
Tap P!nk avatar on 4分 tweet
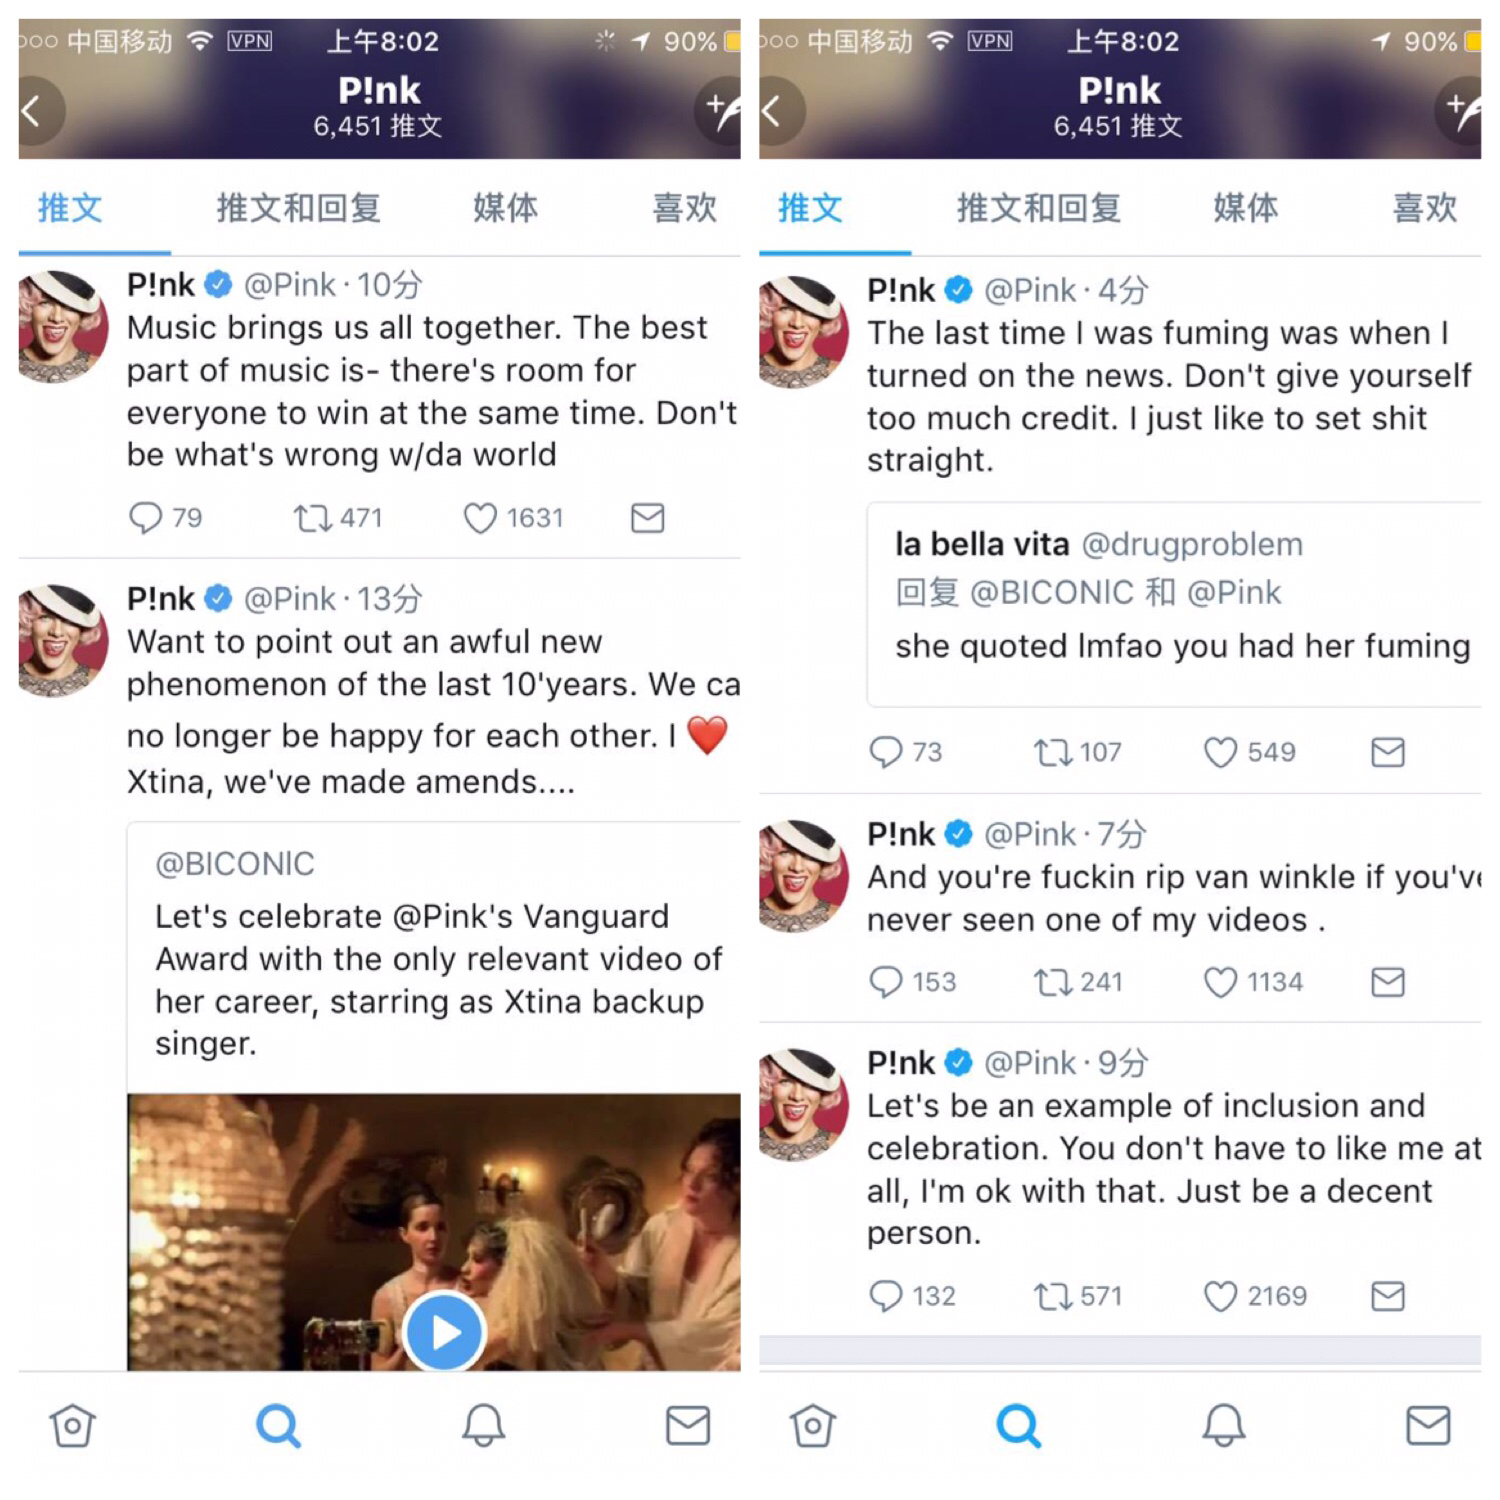(x=798, y=332)
